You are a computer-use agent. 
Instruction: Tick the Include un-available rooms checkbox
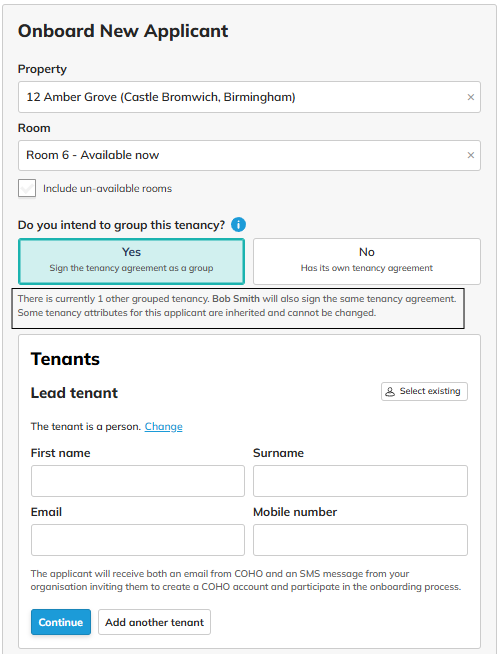[27, 188]
